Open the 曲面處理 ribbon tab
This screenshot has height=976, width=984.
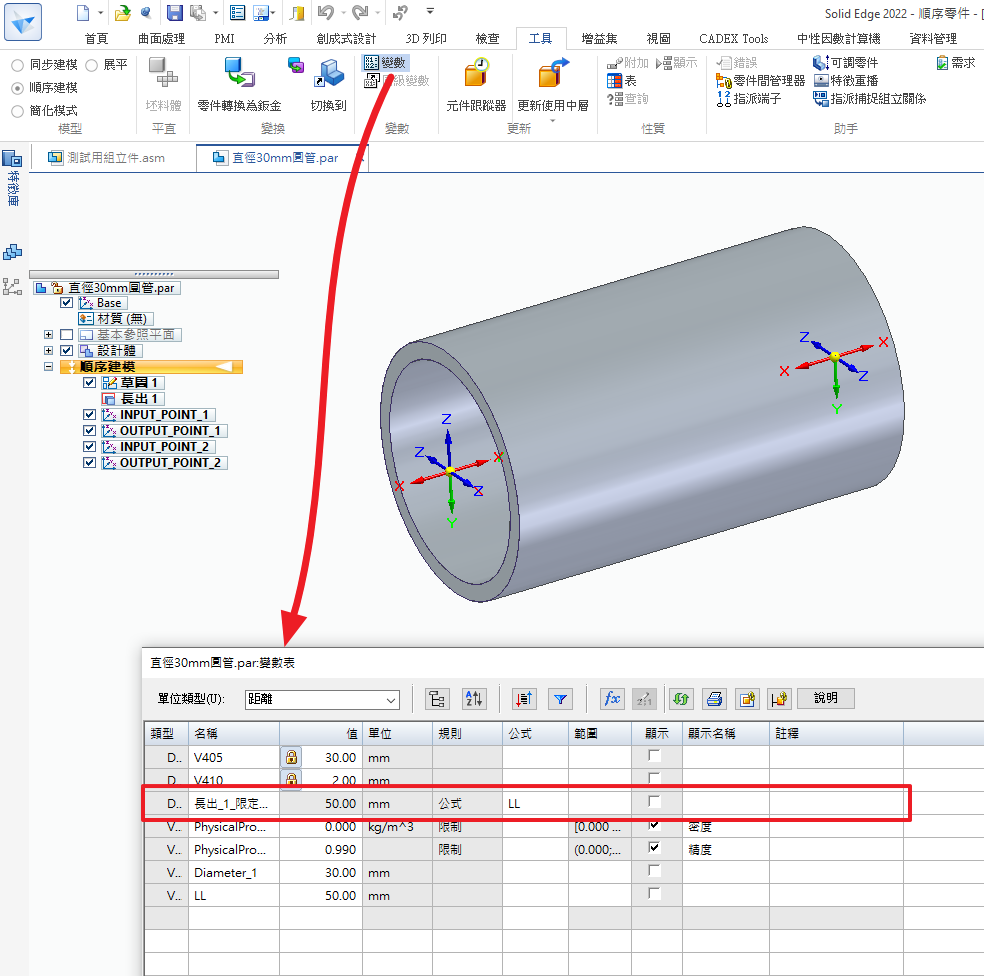(x=161, y=39)
